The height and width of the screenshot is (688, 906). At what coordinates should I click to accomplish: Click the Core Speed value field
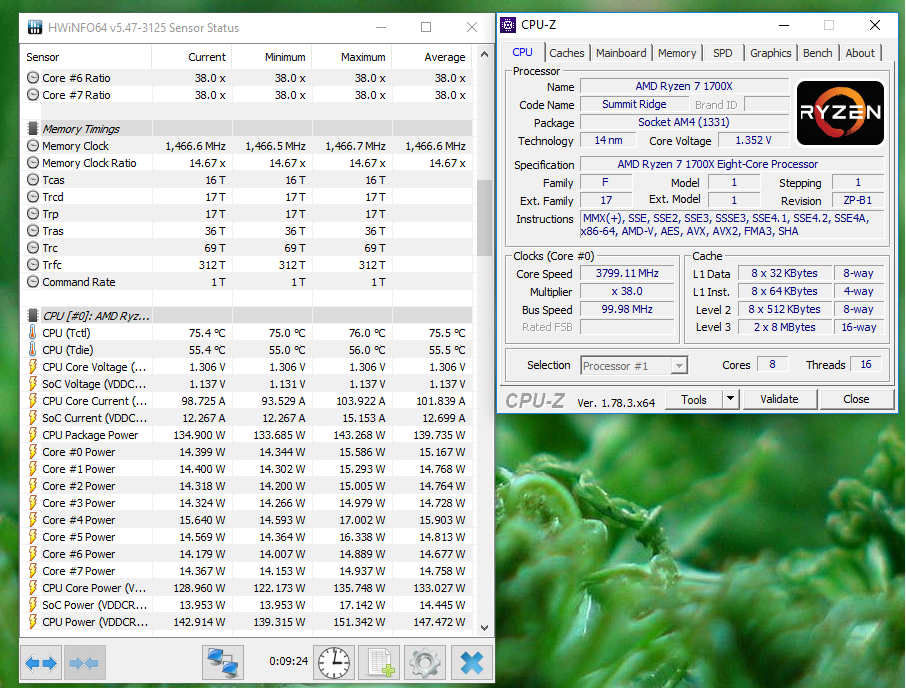tap(627, 273)
